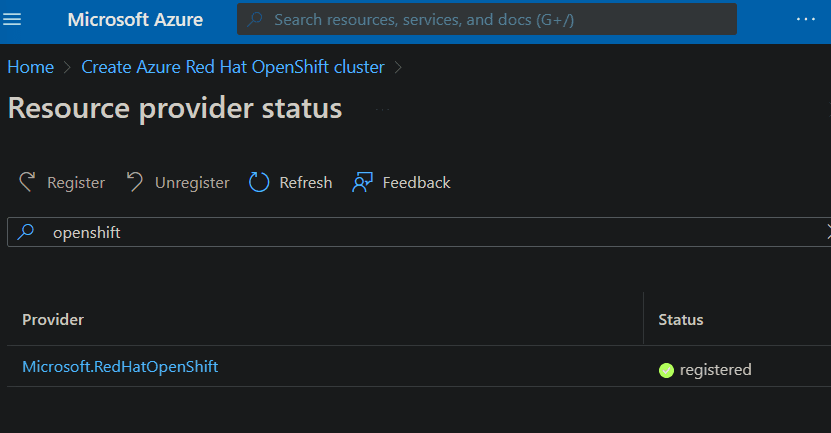Image resolution: width=831 pixels, height=433 pixels.
Task: Click the magnifier icon in global search
Action: tap(255, 20)
